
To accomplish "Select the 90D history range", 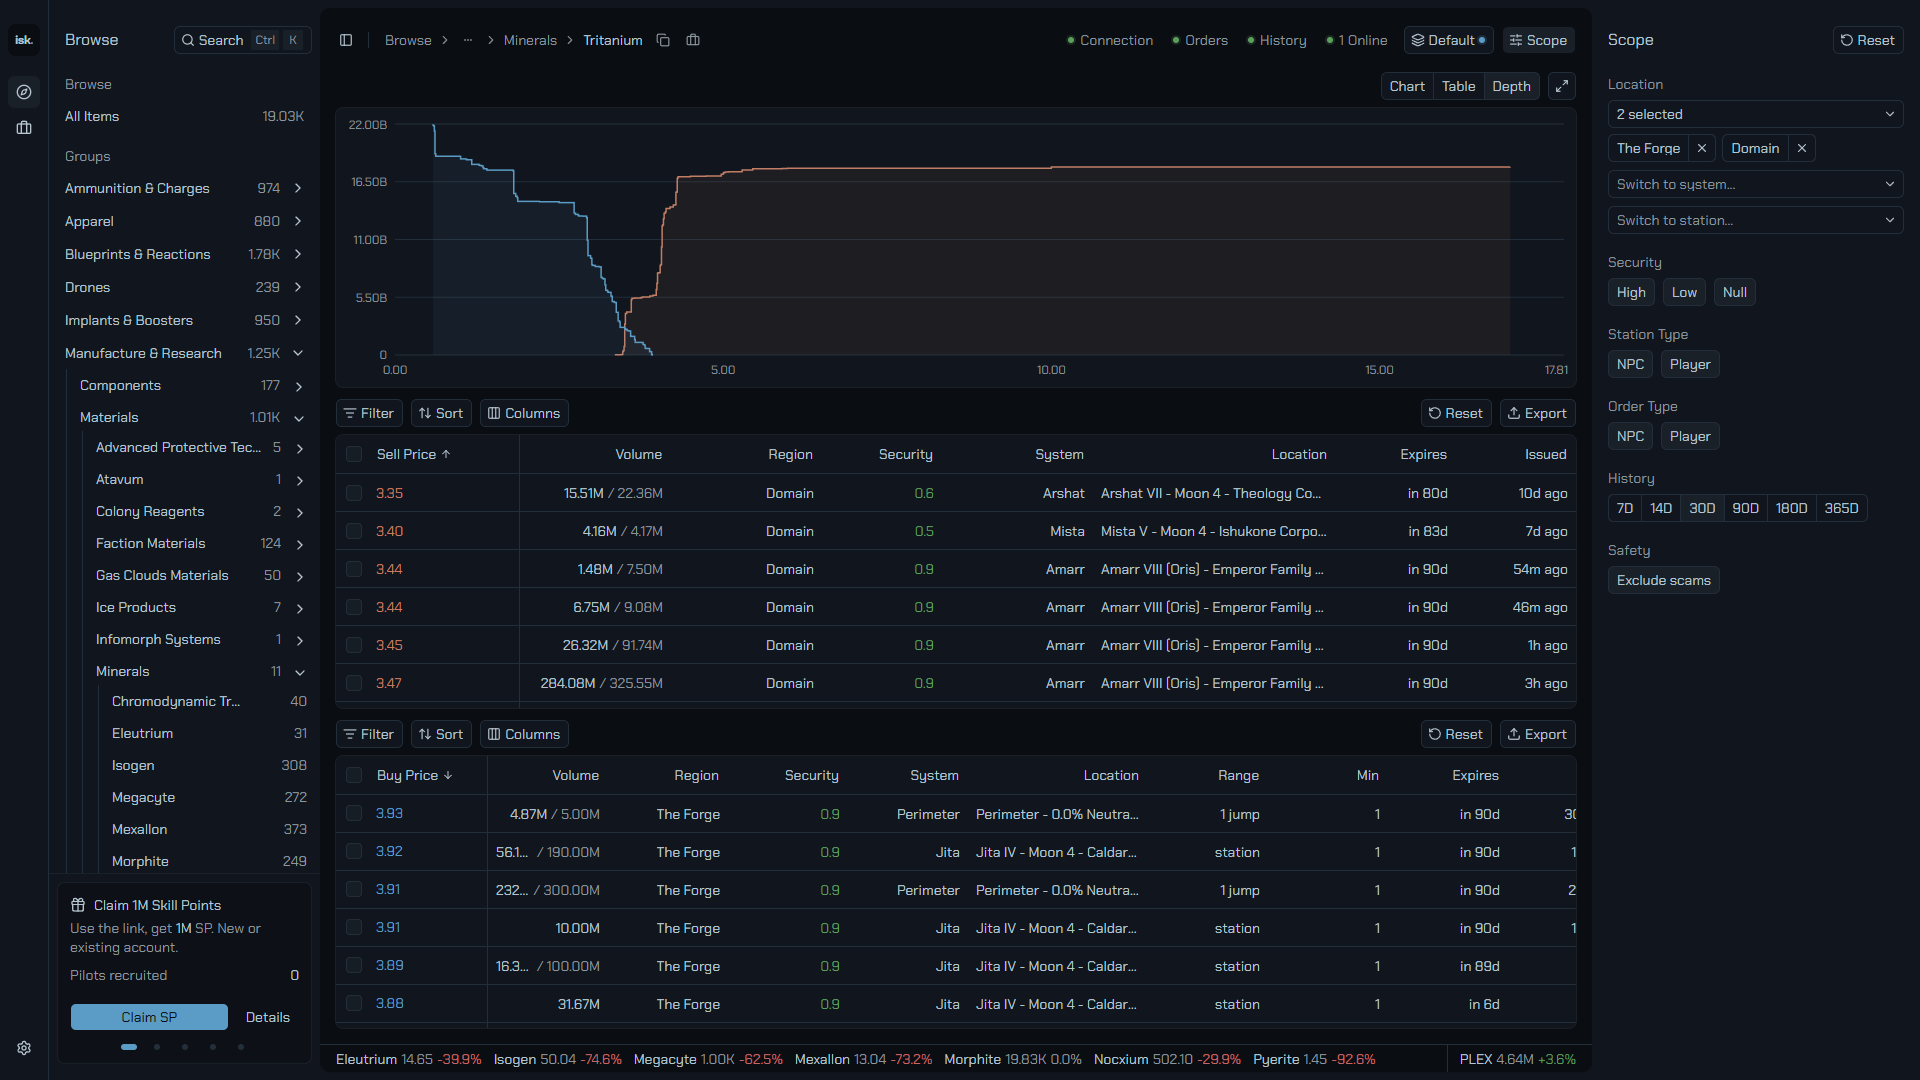I will click(1745, 508).
